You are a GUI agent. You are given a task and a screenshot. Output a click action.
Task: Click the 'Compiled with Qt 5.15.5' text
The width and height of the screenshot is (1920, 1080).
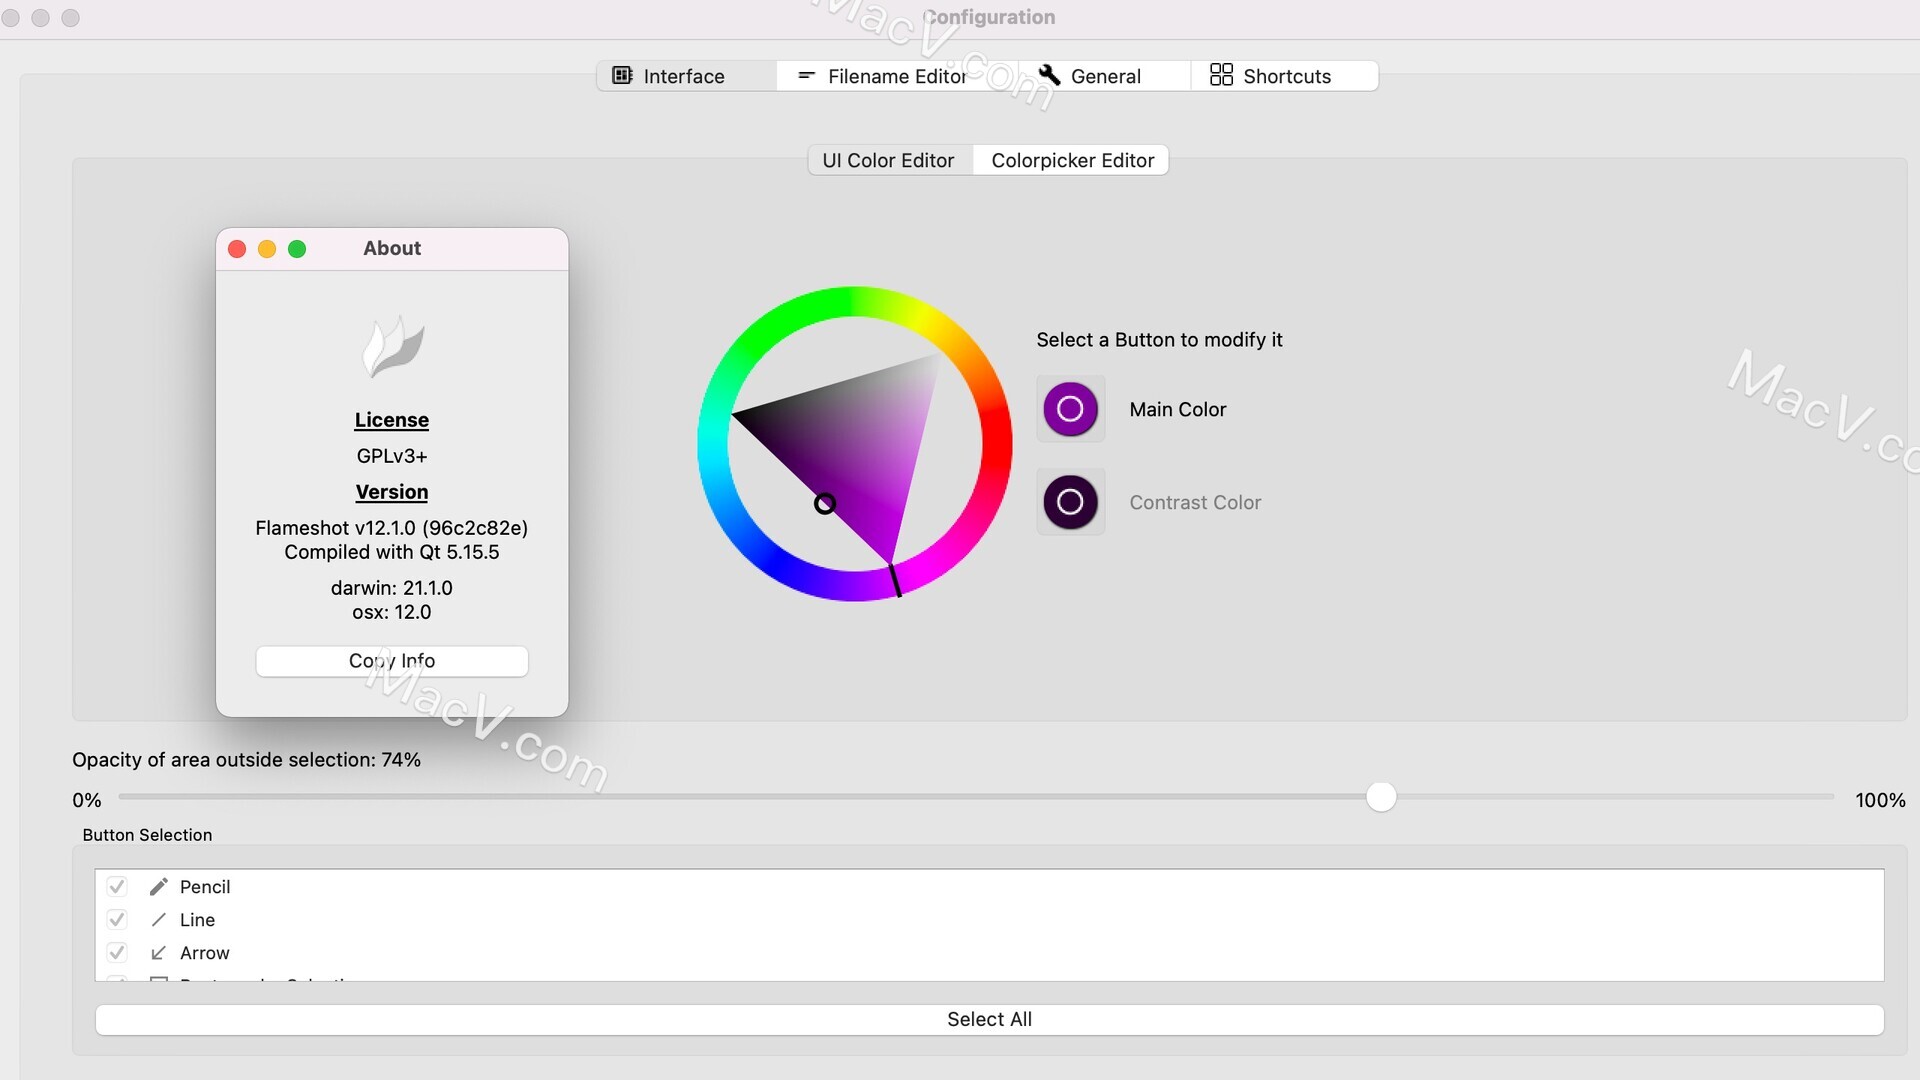[392, 552]
